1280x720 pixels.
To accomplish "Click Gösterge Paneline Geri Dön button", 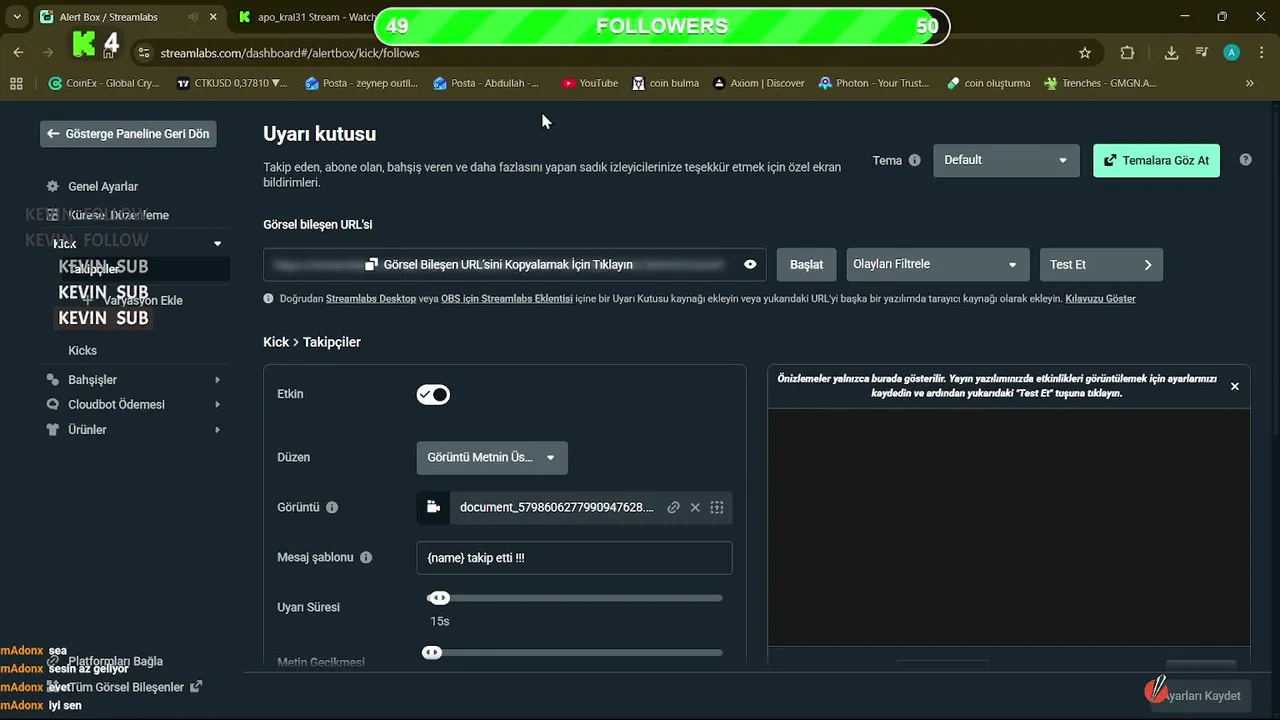I will click(128, 134).
